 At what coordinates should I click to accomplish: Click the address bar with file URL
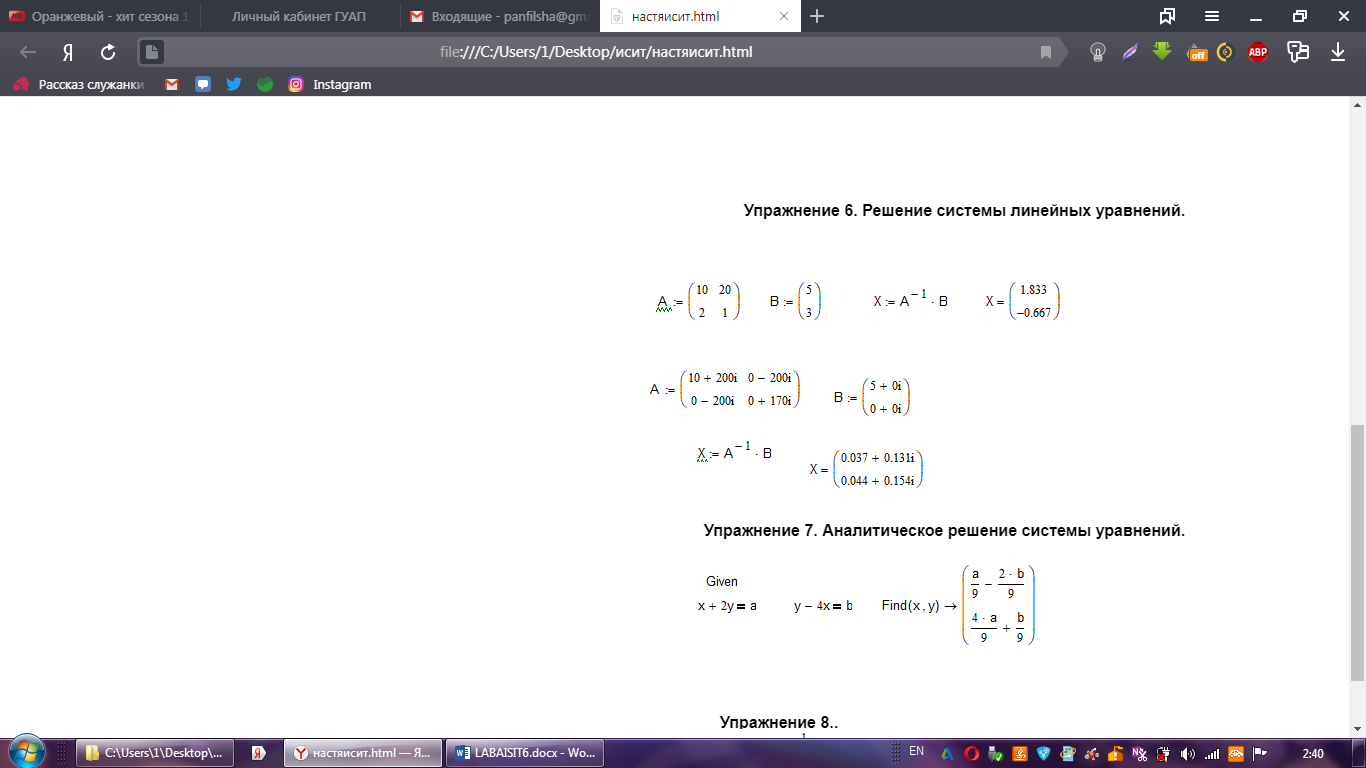[x=596, y=52]
